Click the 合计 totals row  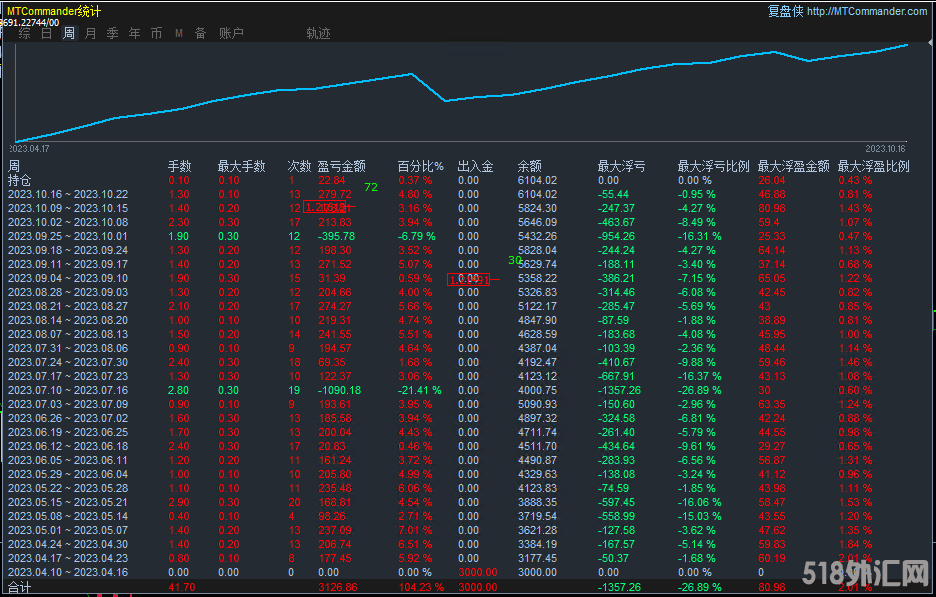pos(19,588)
